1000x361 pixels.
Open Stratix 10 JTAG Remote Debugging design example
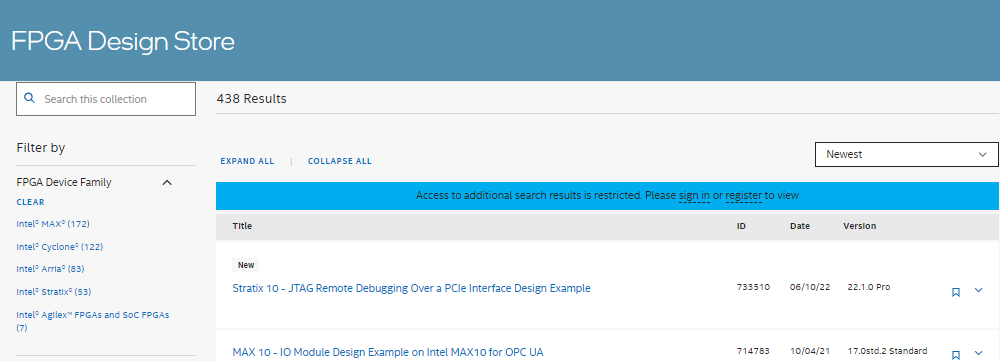[411, 288]
